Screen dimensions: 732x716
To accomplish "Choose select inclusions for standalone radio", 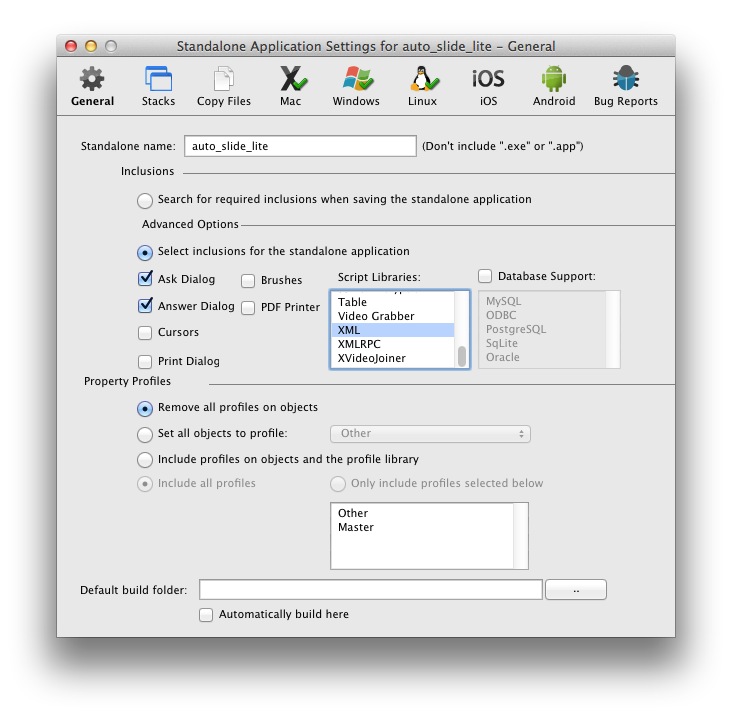I will 145,253.
